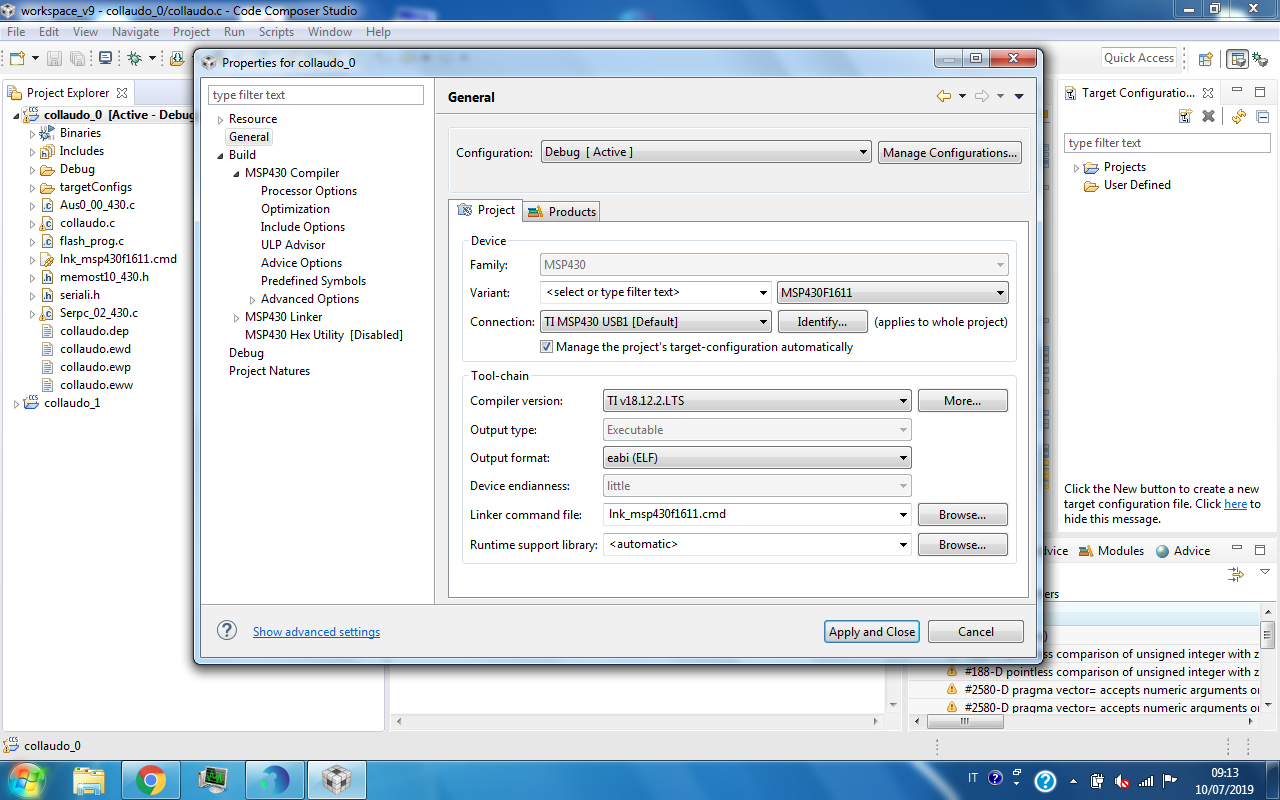Click Properties dialog filter text field

pyautogui.click(x=316, y=95)
